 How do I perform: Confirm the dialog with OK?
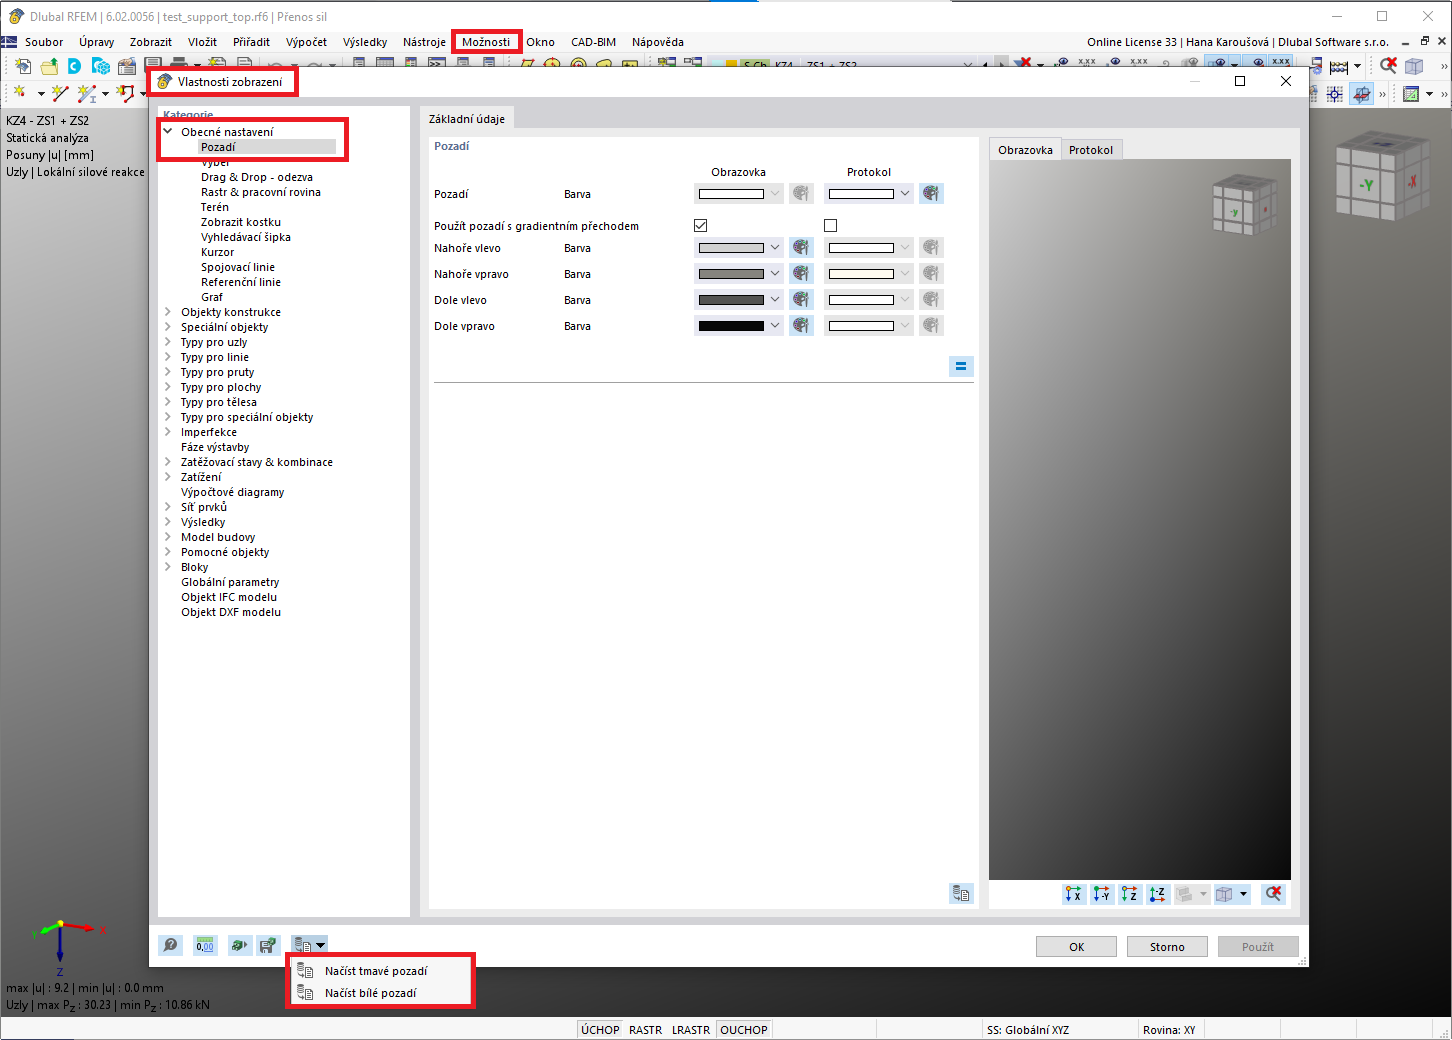pos(1076,946)
